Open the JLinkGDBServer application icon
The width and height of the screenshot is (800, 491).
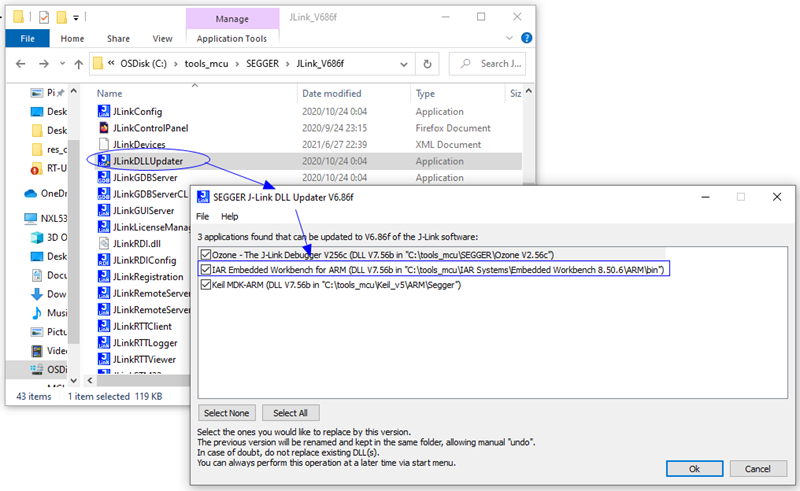coord(104,177)
